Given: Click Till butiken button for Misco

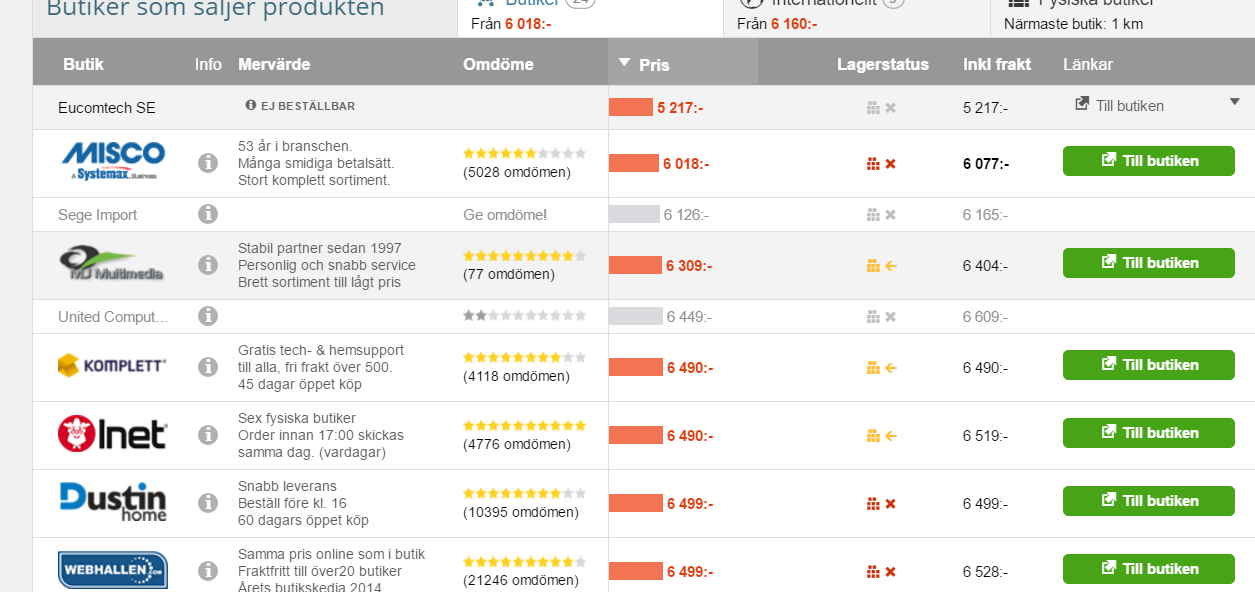Looking at the screenshot, I should pos(1148,161).
